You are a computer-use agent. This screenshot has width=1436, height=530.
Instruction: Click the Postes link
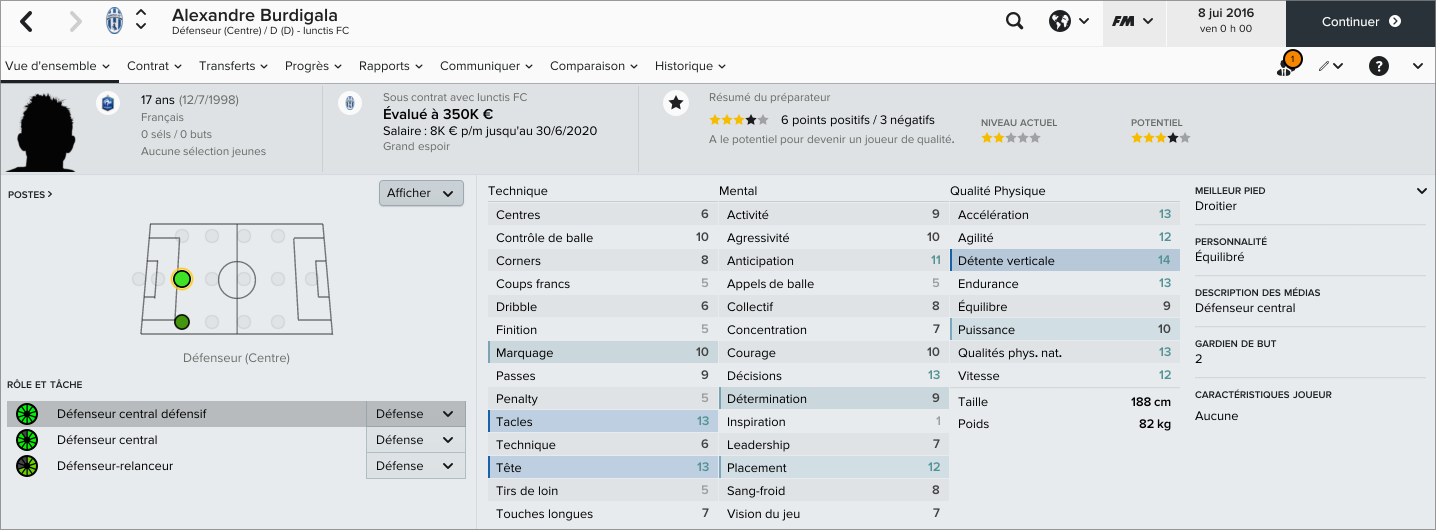(30, 195)
